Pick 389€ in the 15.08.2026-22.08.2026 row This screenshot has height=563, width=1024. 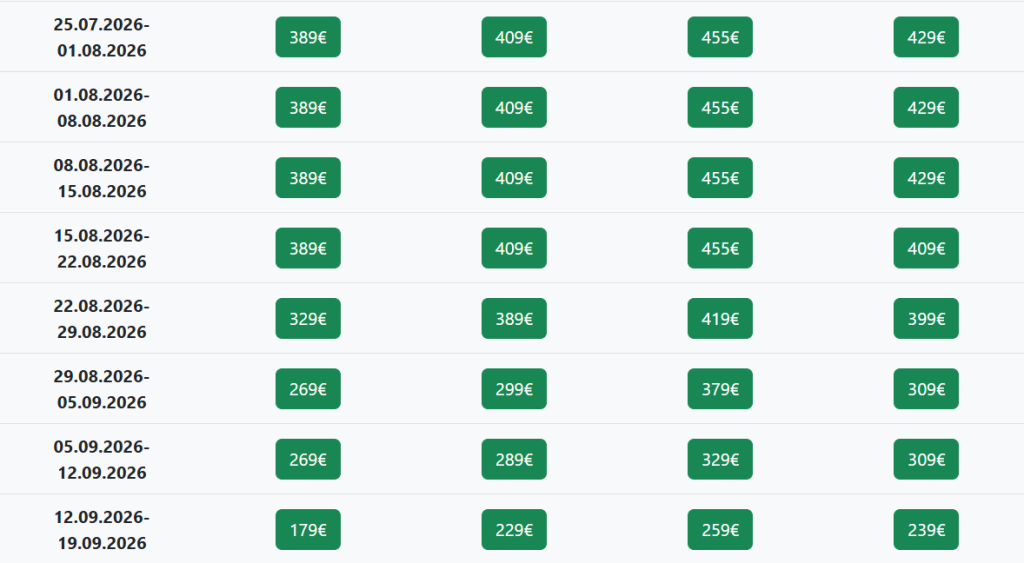coord(308,248)
